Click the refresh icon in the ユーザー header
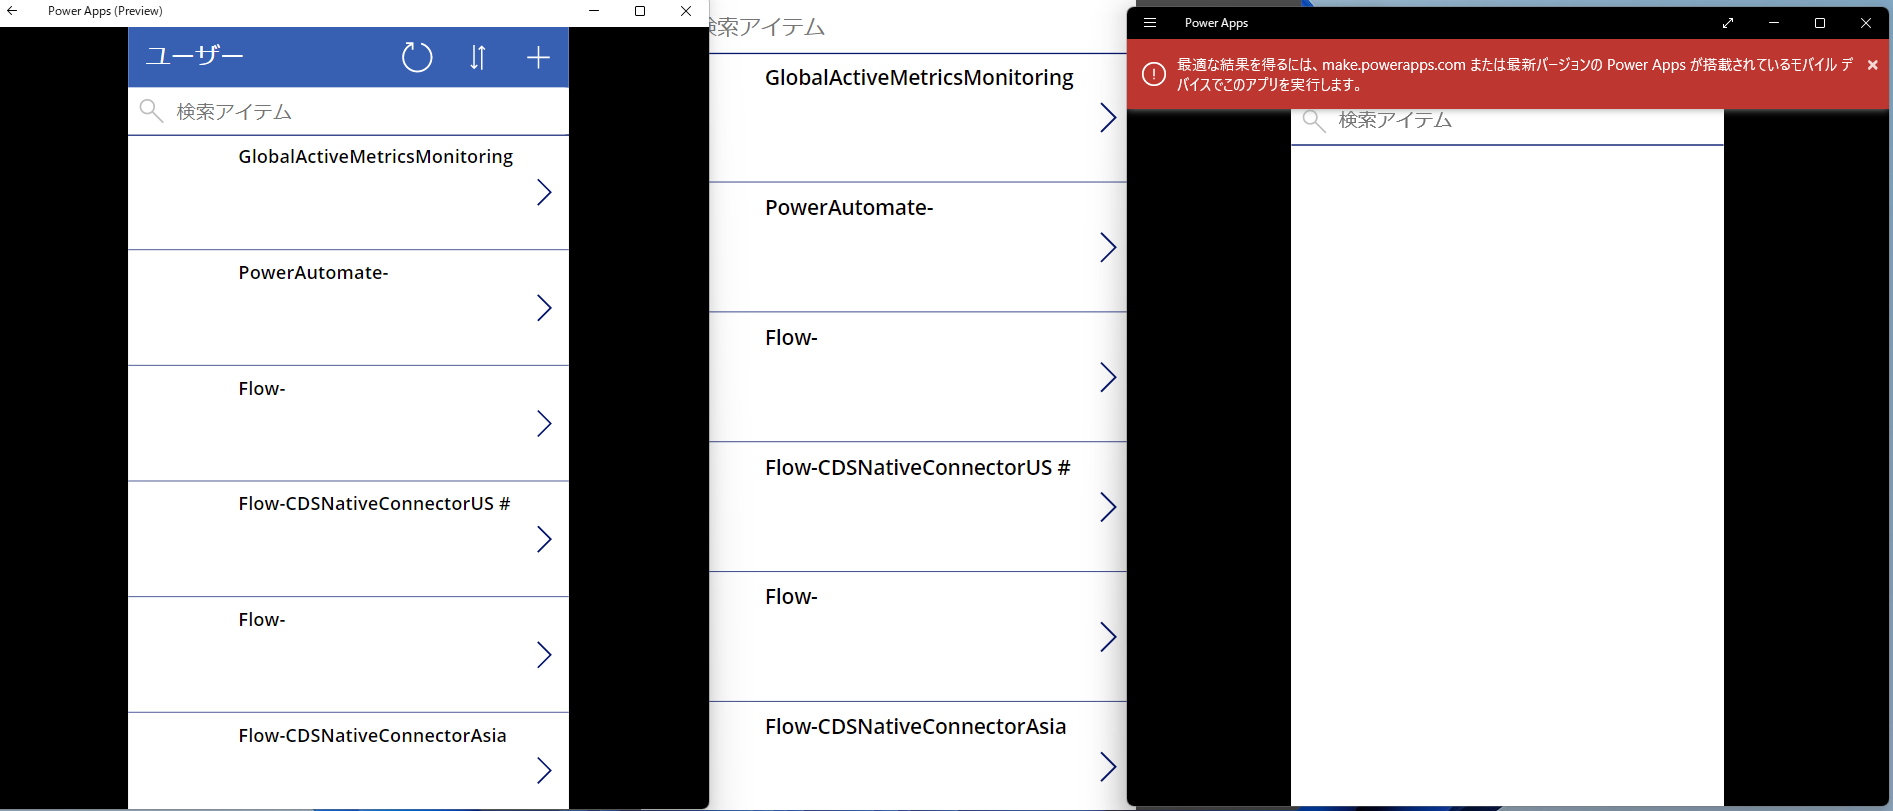Viewport: 1893px width, 811px height. point(417,57)
